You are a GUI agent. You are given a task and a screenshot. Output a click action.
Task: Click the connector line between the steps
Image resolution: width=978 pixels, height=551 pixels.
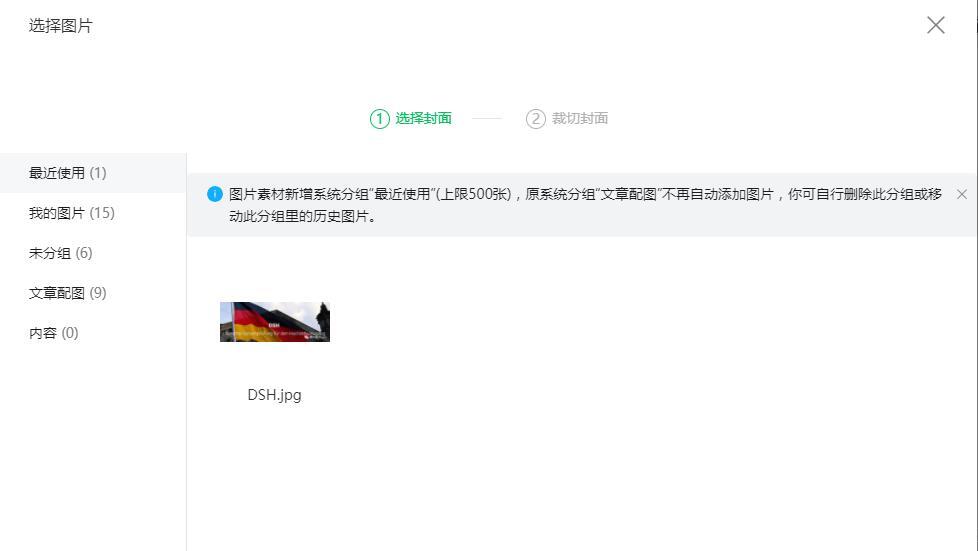[x=487, y=118]
